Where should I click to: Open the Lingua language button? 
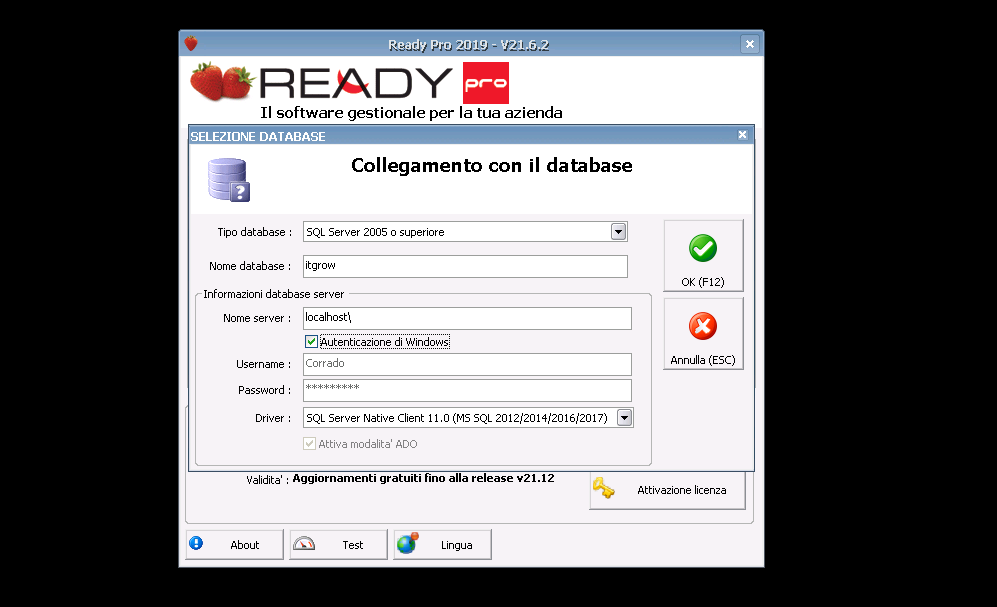click(443, 545)
